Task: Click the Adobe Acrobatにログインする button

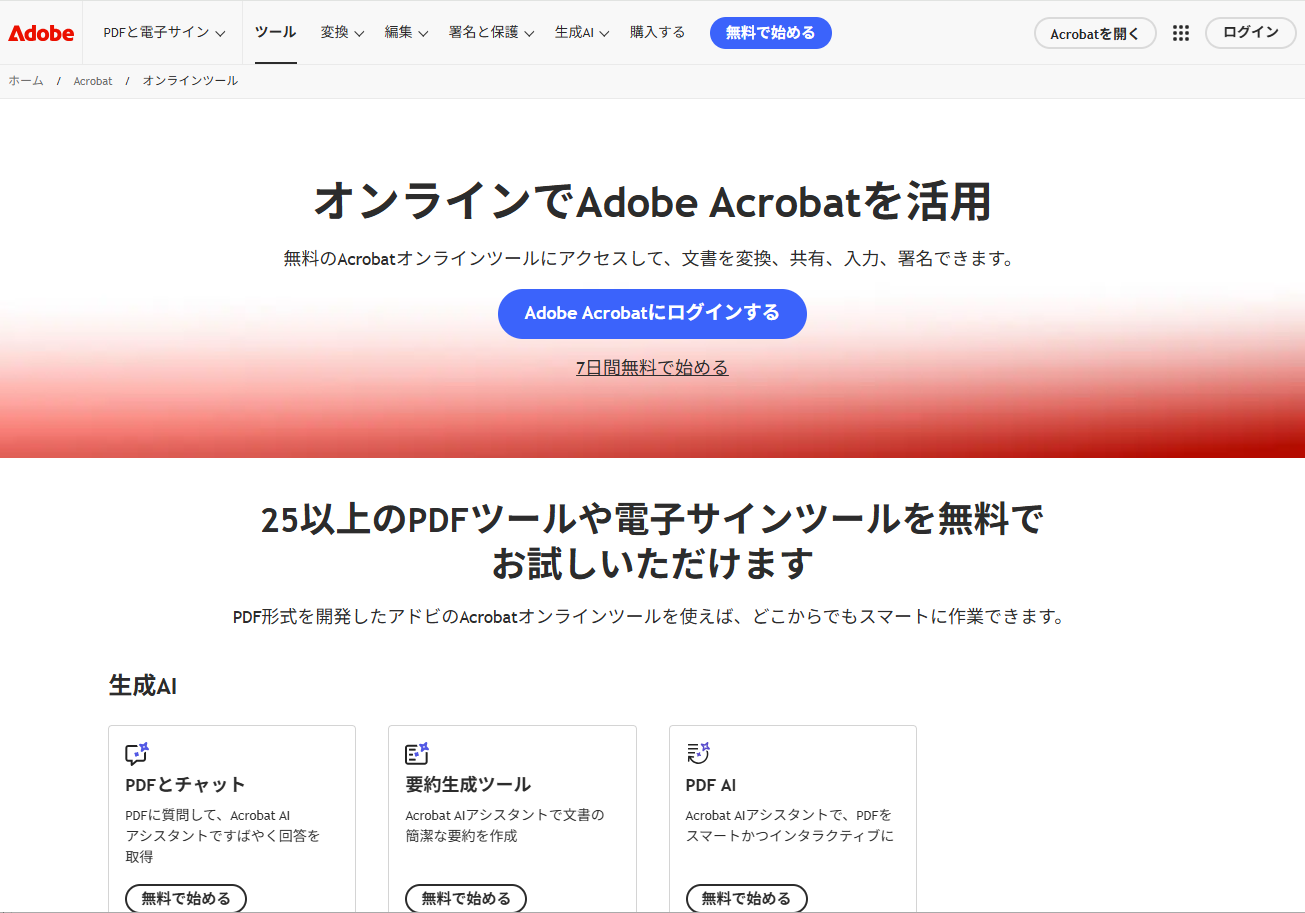Action: (x=652, y=313)
